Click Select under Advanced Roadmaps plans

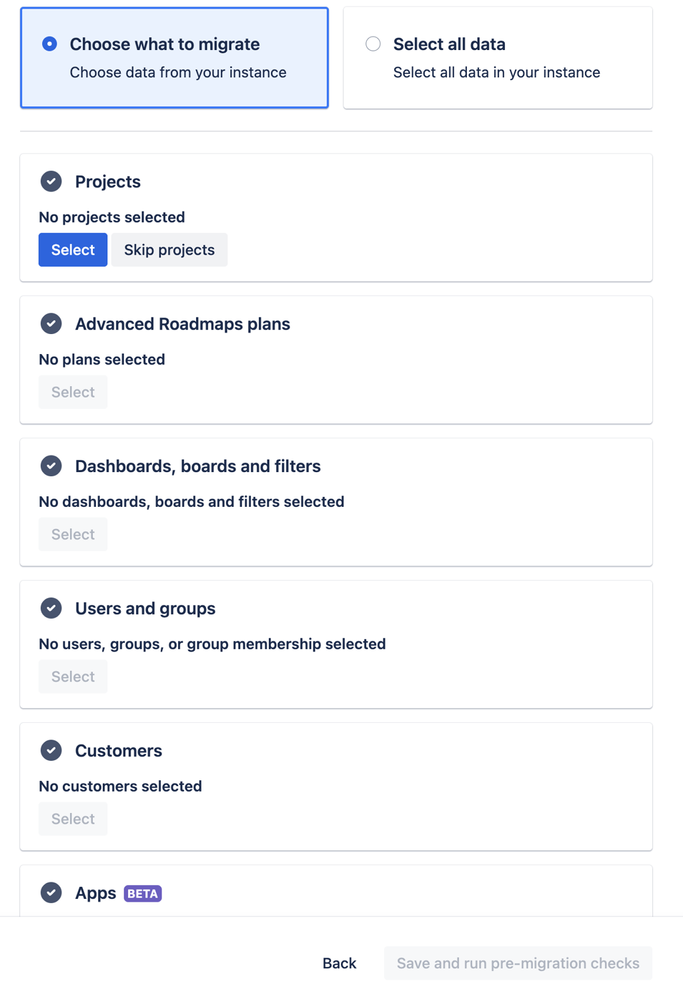click(73, 392)
